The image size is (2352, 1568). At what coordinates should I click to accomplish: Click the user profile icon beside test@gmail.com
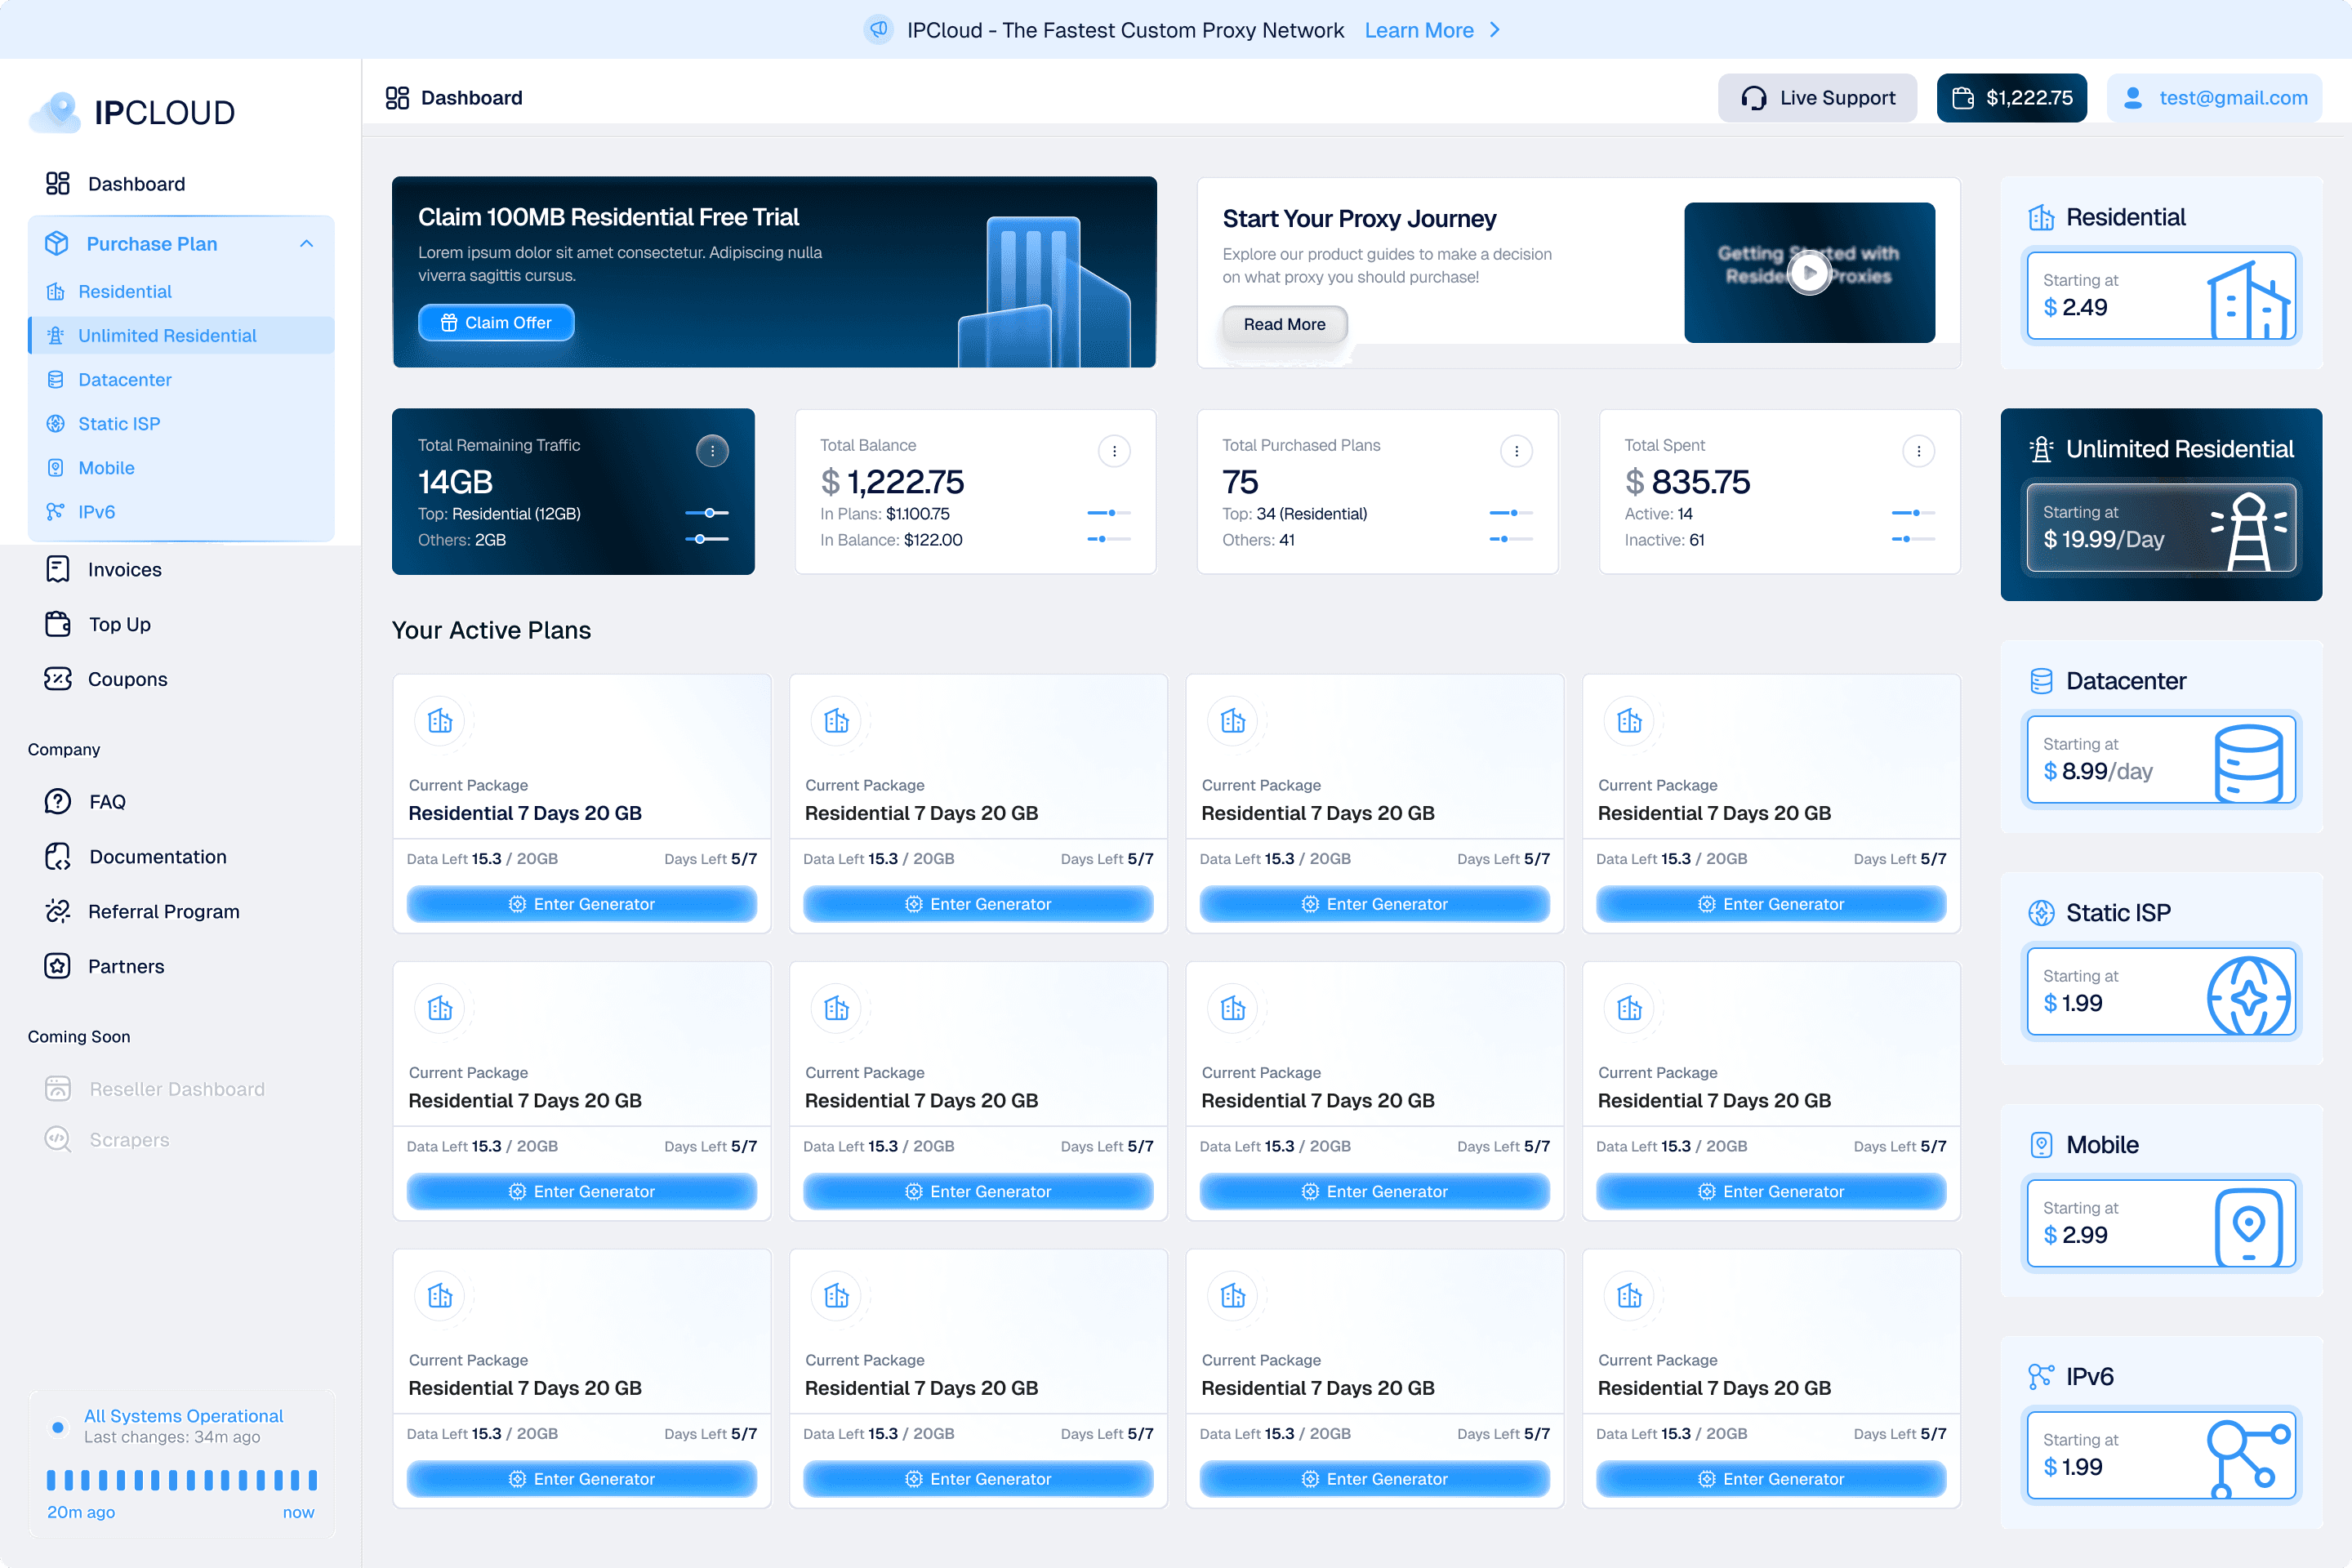point(2133,97)
